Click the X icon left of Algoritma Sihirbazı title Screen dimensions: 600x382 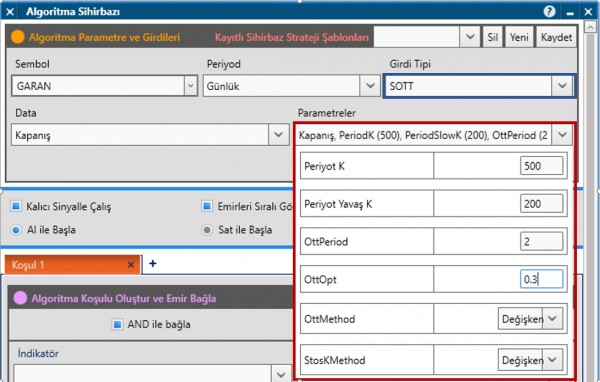click(10, 12)
